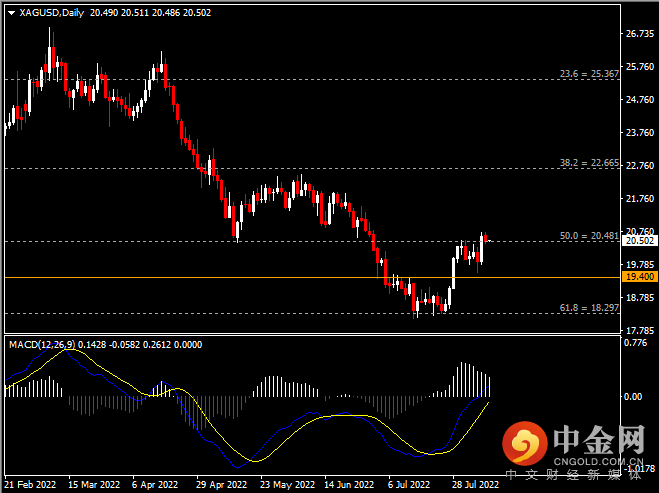
Task: Click the 14 Jun 2022 date label
Action: tap(349, 485)
